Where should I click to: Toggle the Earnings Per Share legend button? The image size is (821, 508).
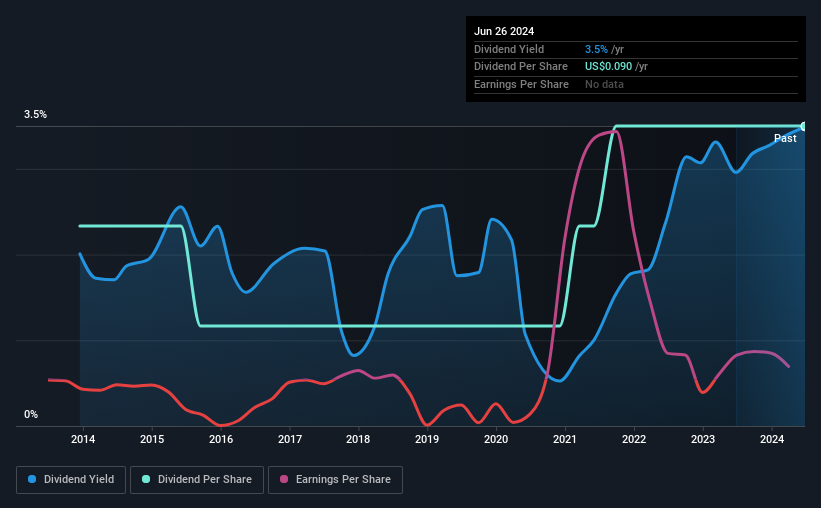click(335, 480)
